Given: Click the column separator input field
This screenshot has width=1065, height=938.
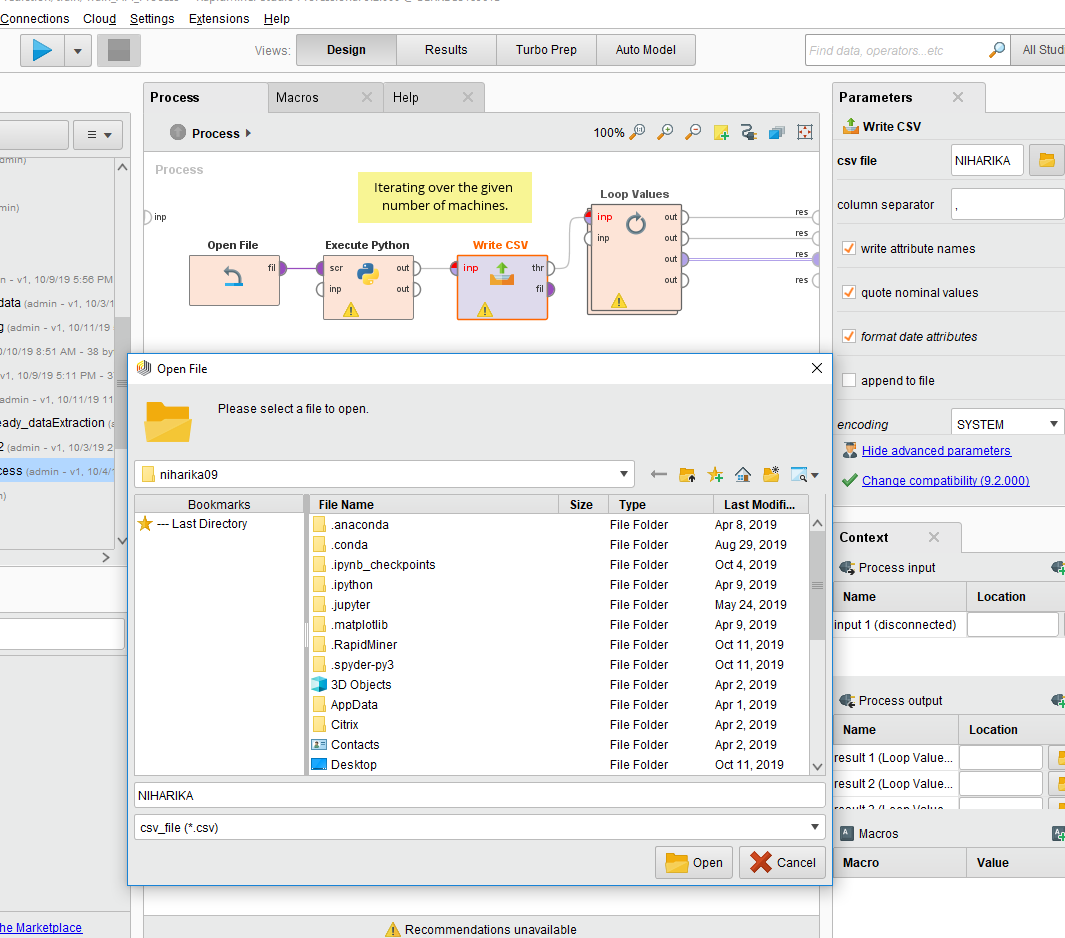Looking at the screenshot, I should click(1007, 204).
